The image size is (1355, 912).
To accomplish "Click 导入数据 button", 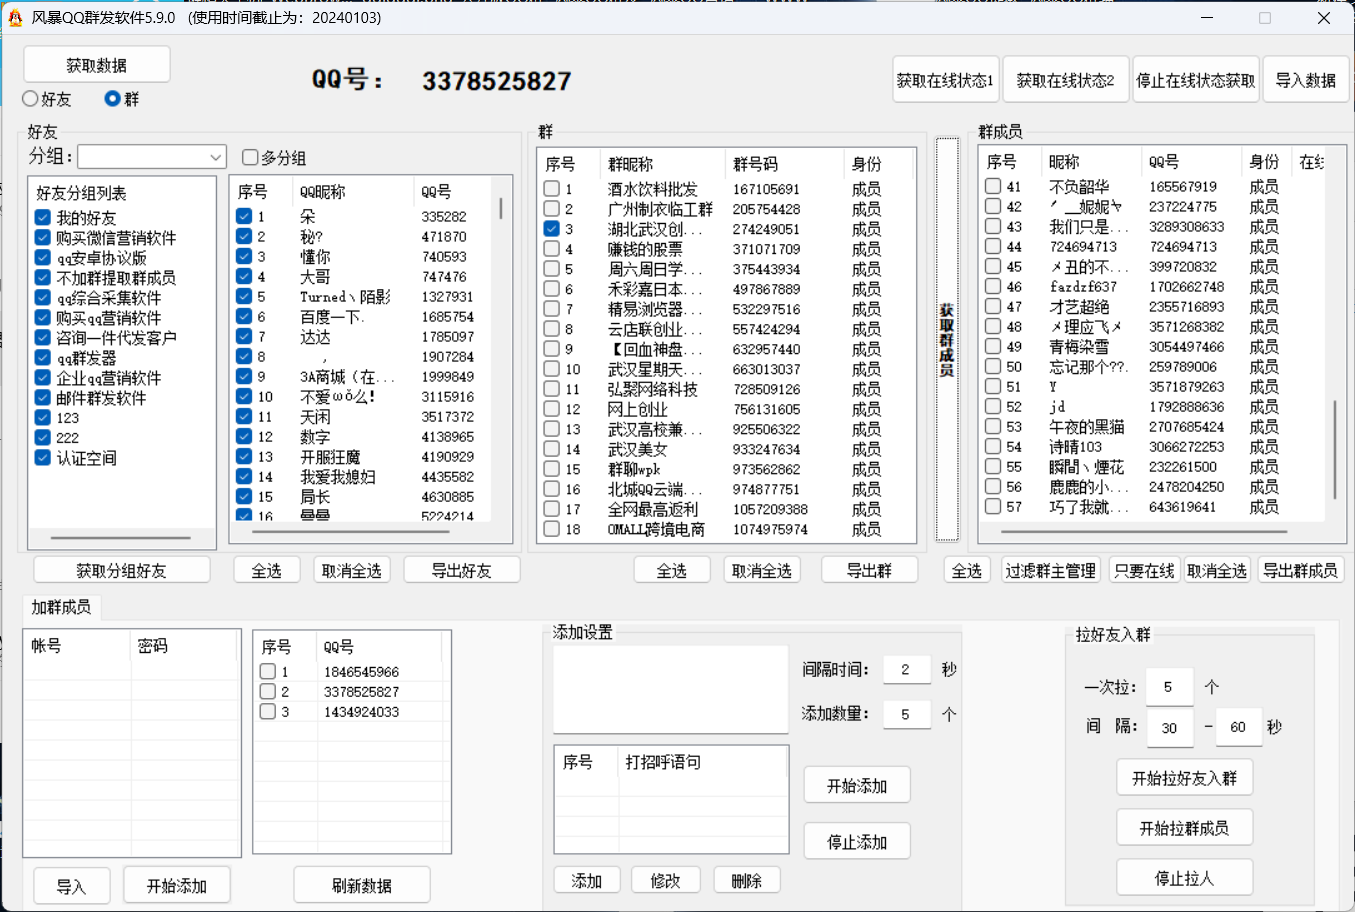I will point(1306,80).
